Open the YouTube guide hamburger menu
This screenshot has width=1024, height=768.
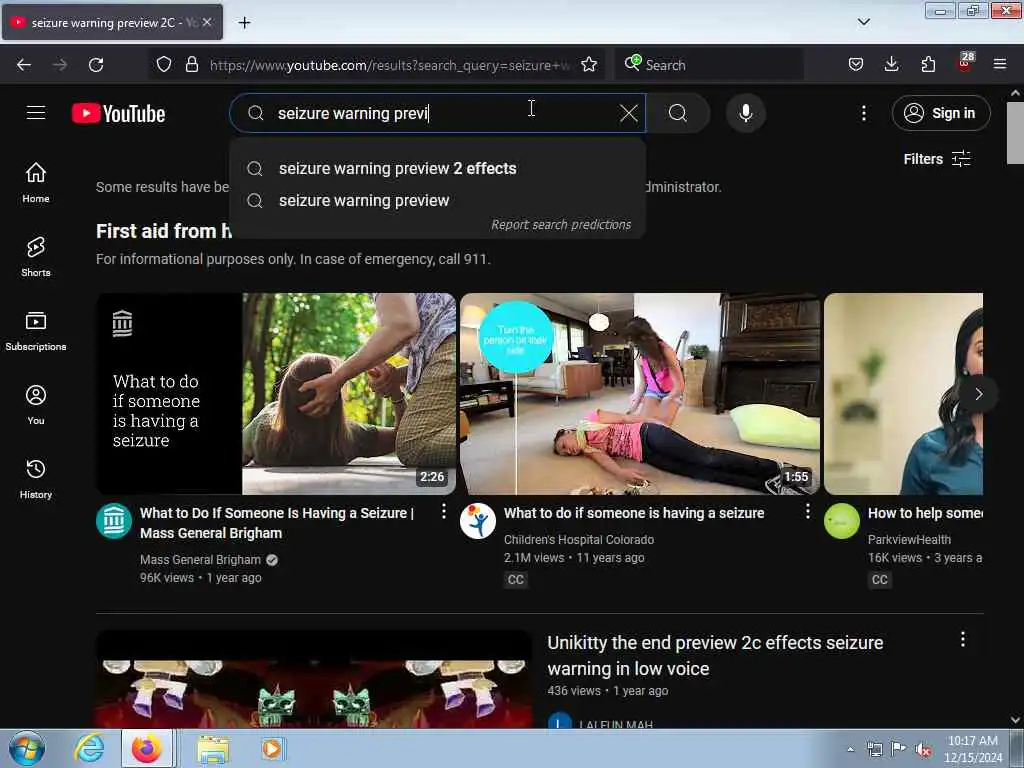[36, 113]
